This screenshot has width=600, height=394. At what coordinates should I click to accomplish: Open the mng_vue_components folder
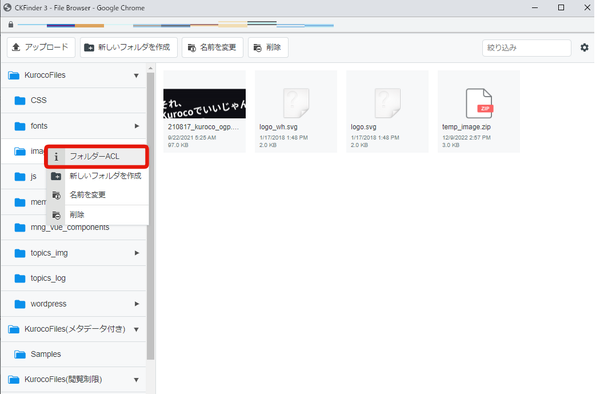pyautogui.click(x=74, y=229)
